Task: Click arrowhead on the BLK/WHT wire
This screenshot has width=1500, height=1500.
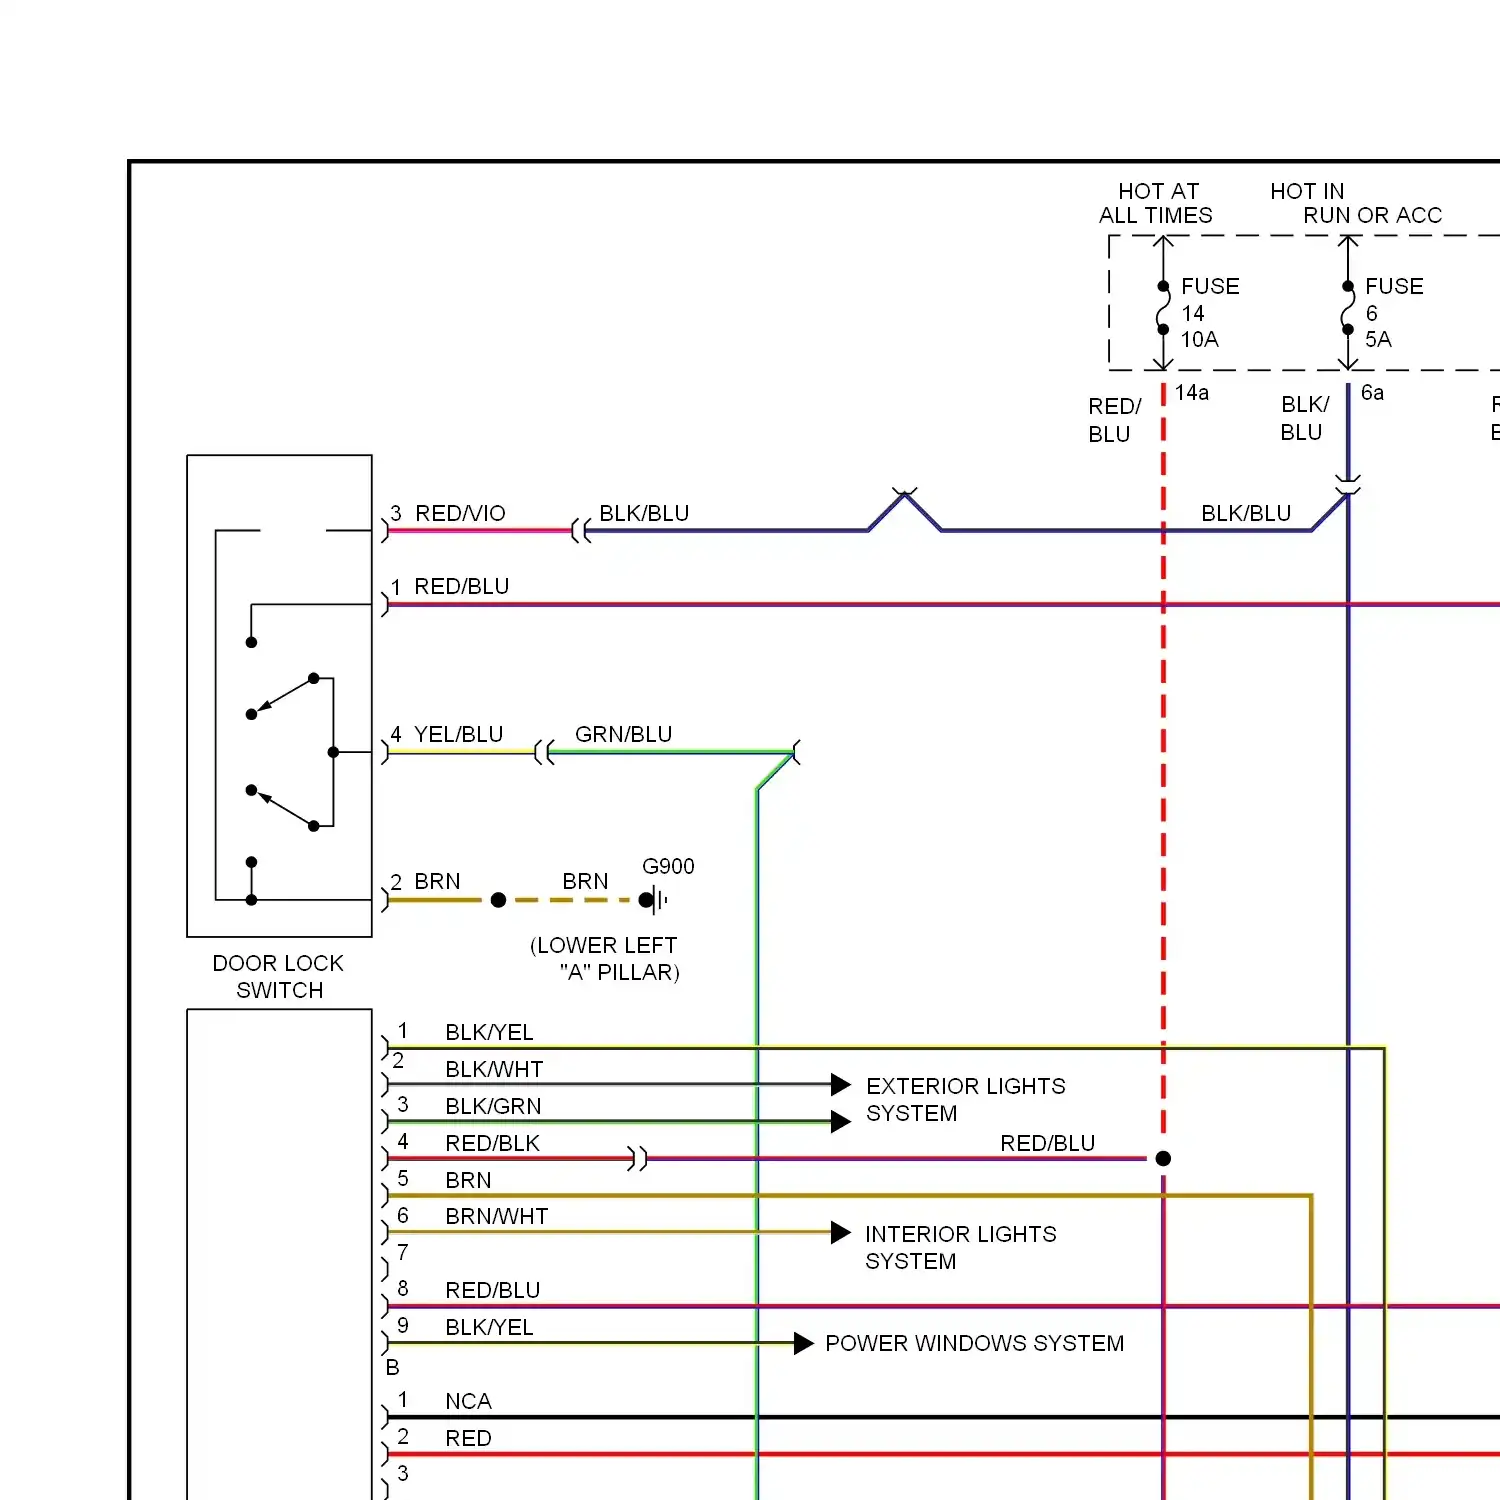Action: (841, 1084)
